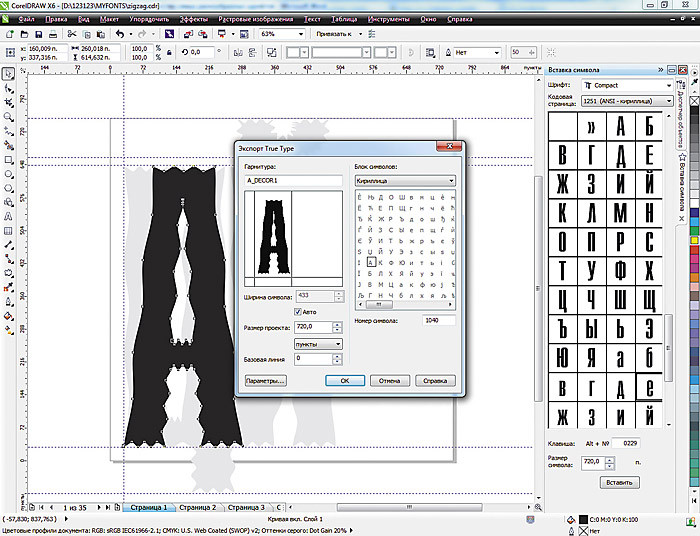The height and width of the screenshot is (536, 700).
Task: Select the Zoom magnifier tool
Action: click(x=8, y=116)
